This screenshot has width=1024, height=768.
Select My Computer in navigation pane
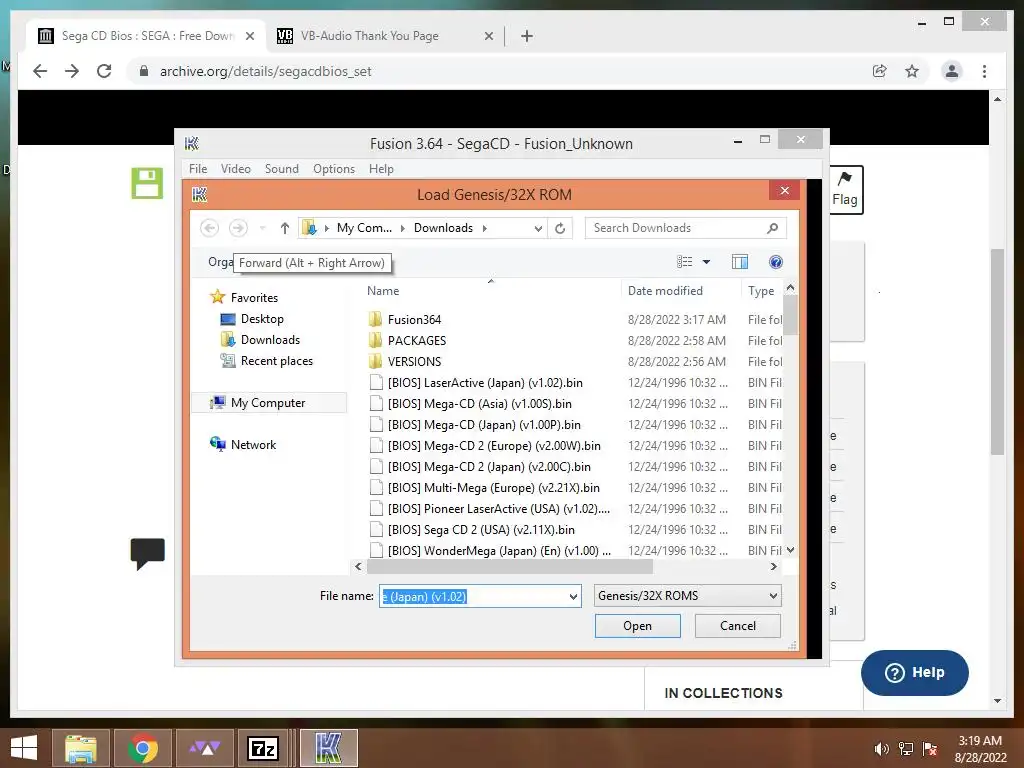pyautogui.click(x=268, y=403)
